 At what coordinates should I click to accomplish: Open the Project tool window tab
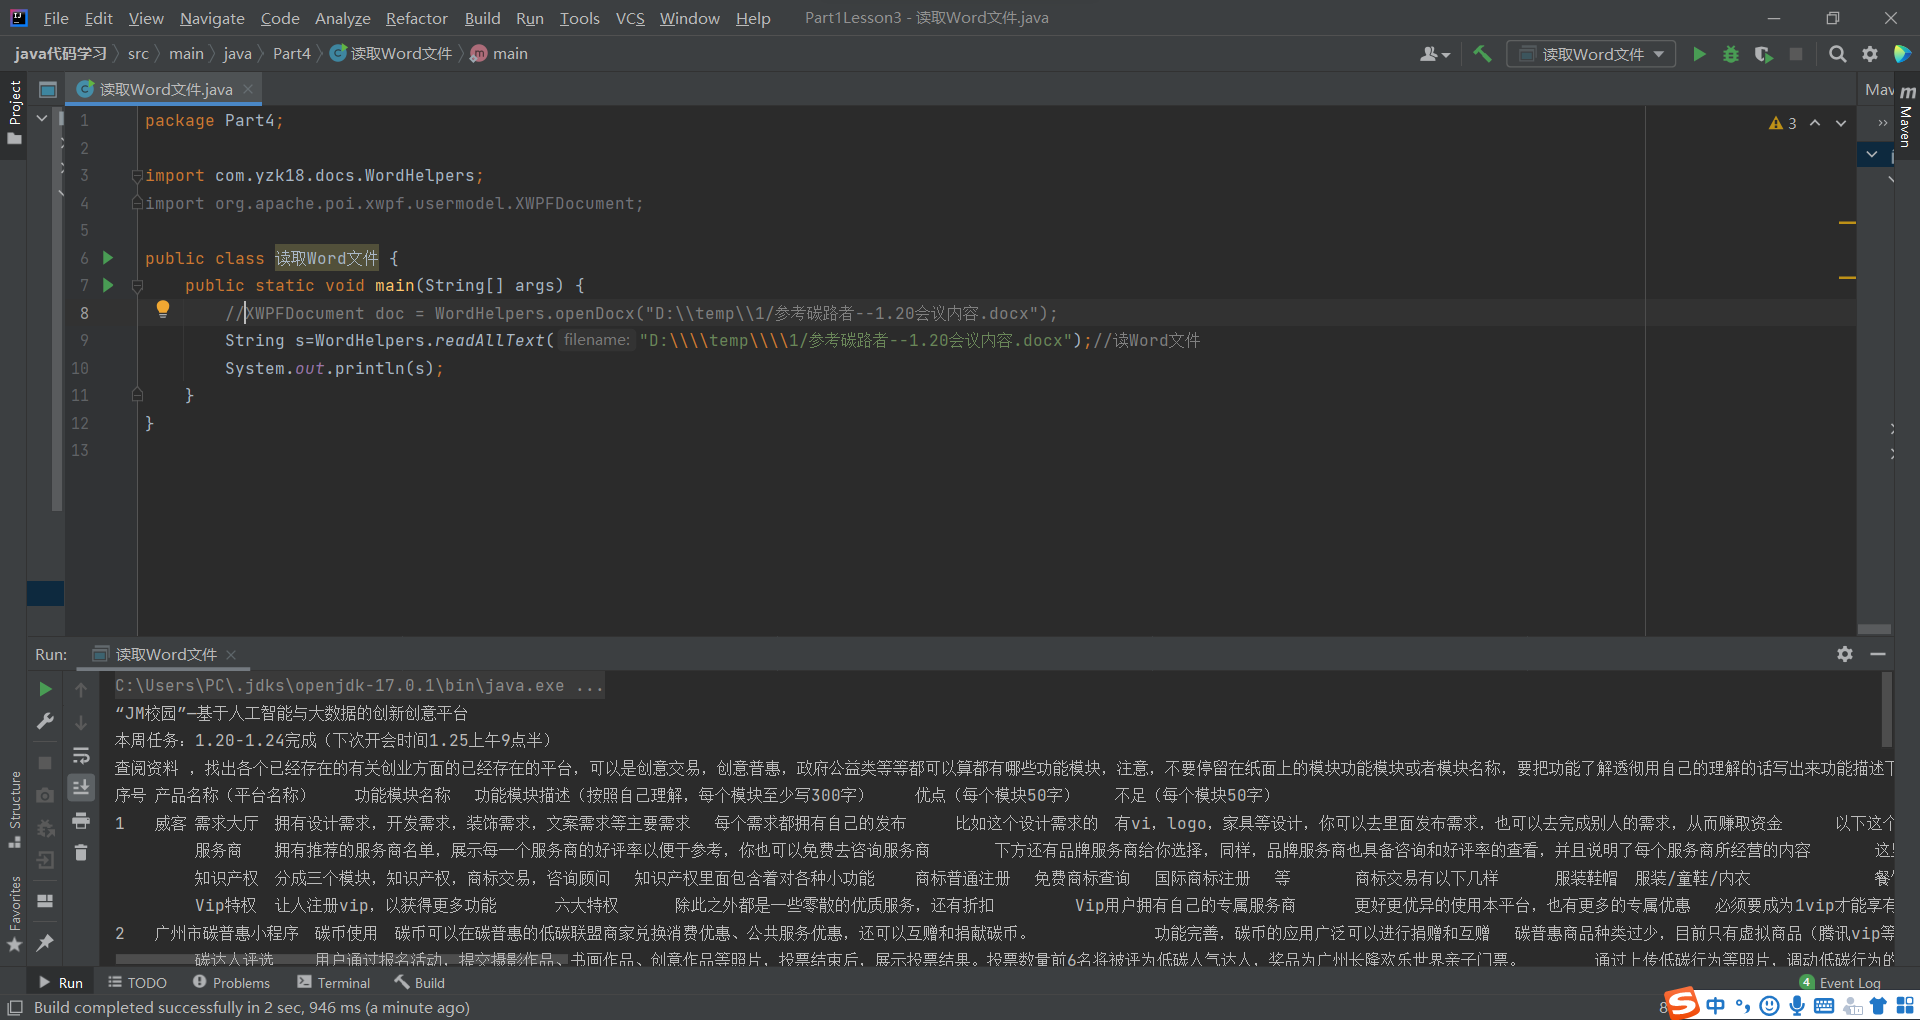point(14,112)
